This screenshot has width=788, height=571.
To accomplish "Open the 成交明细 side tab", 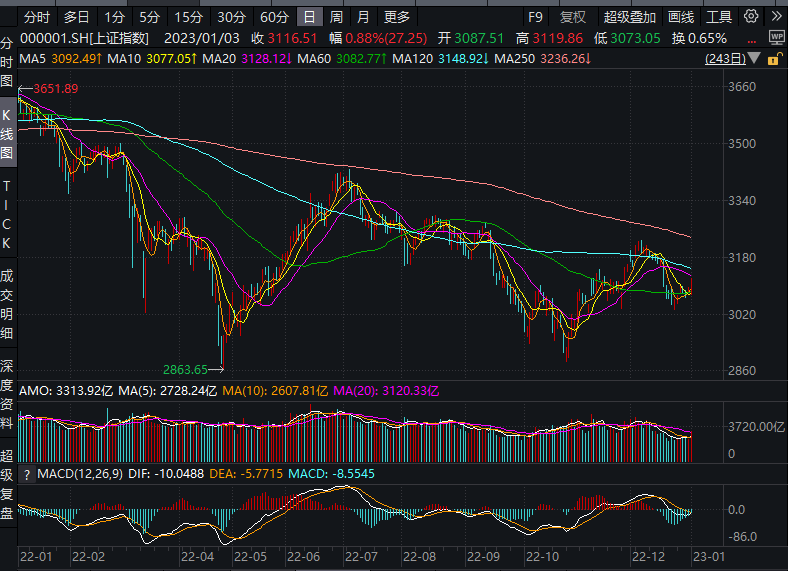I will [7, 303].
